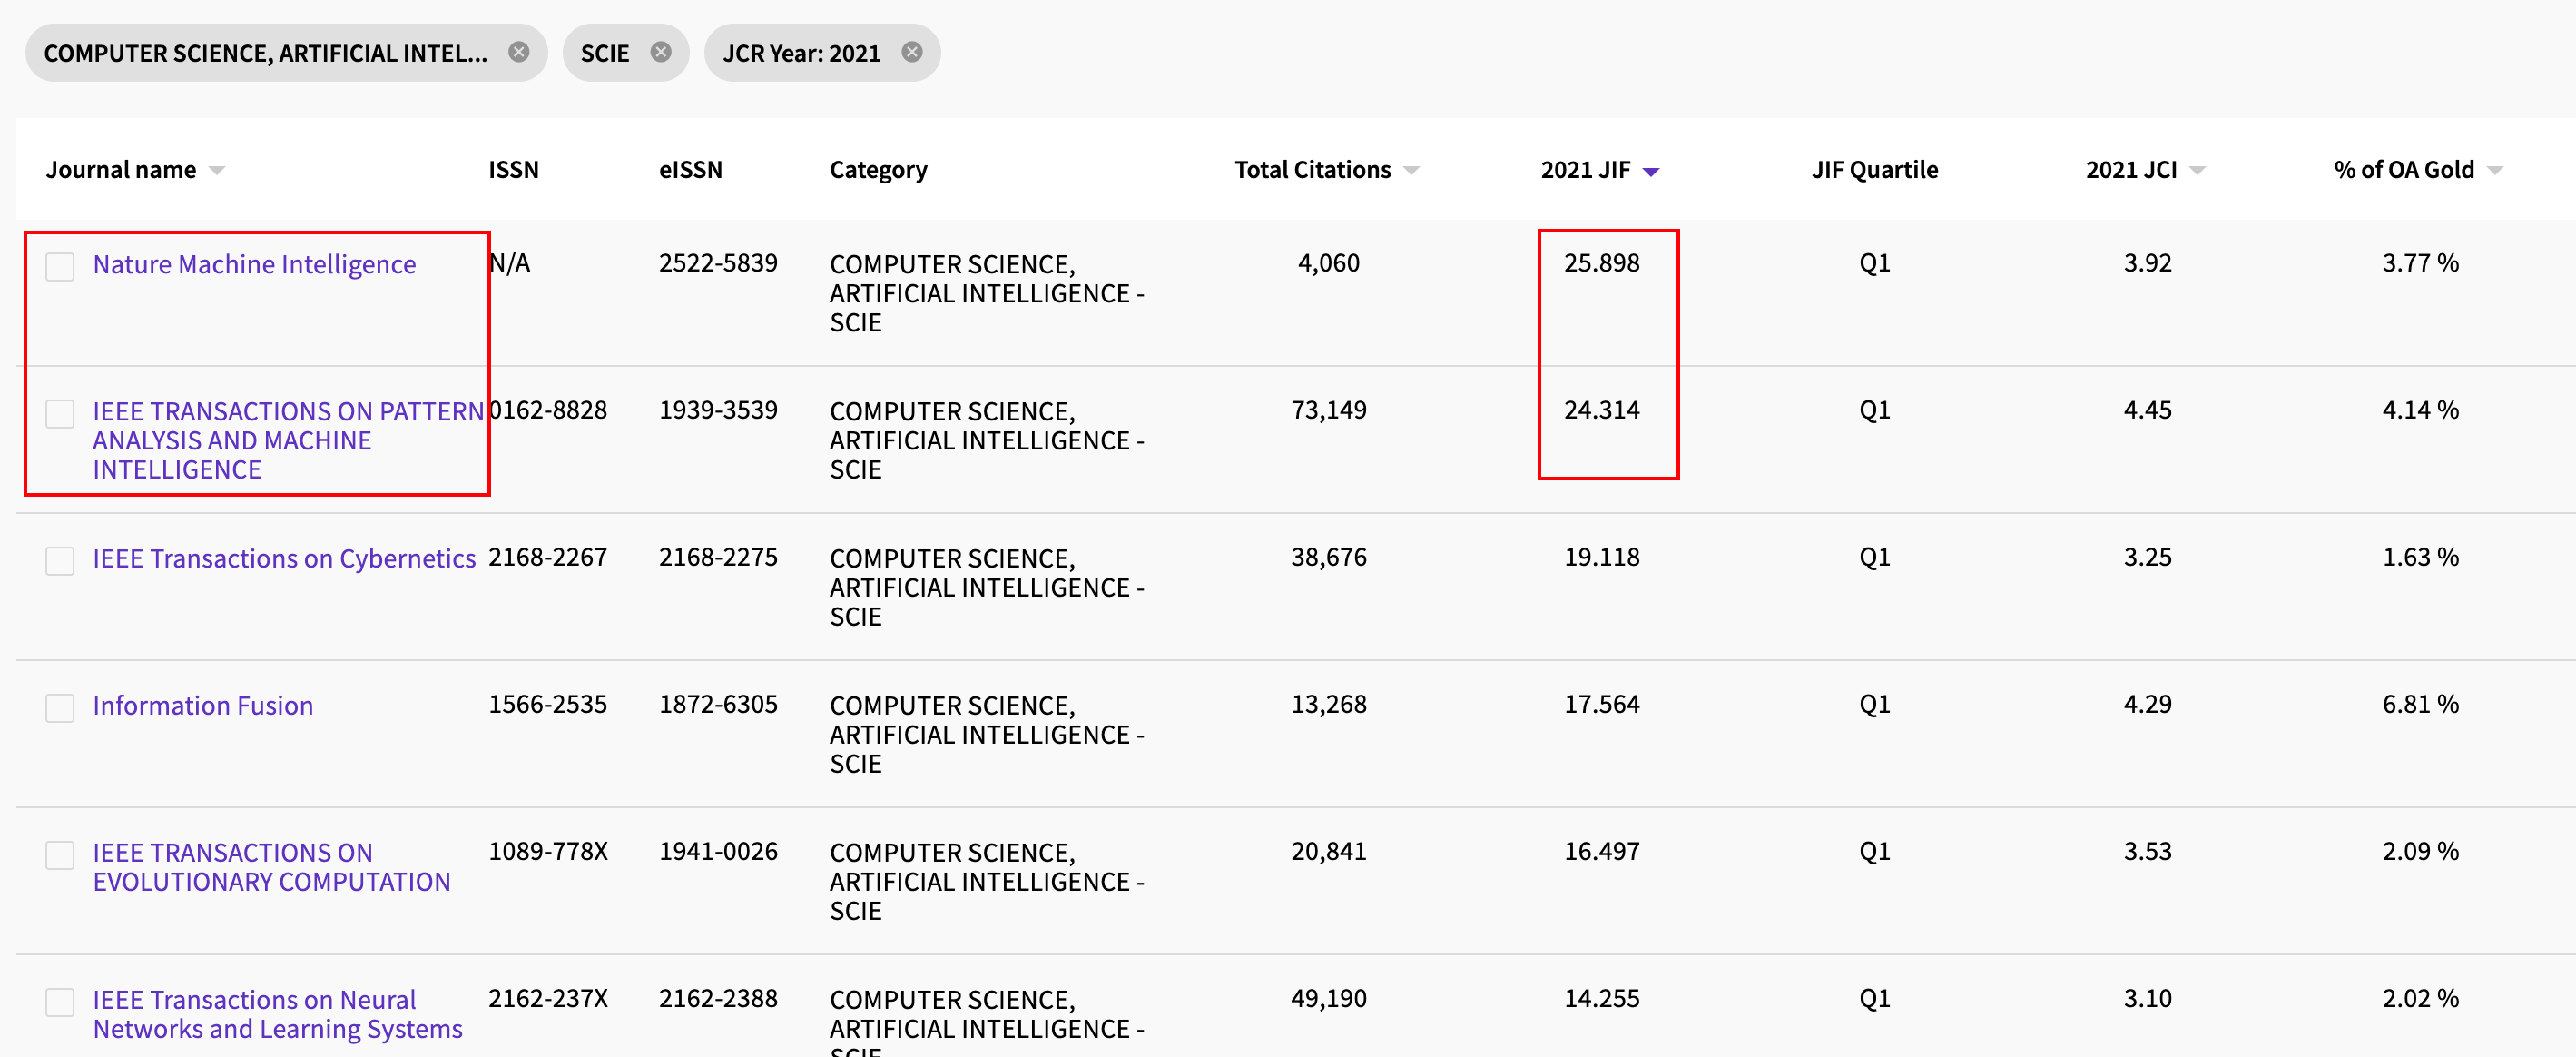The image size is (2576, 1057).
Task: Remove the JCR Year 2021 filter chip
Action: (x=912, y=52)
